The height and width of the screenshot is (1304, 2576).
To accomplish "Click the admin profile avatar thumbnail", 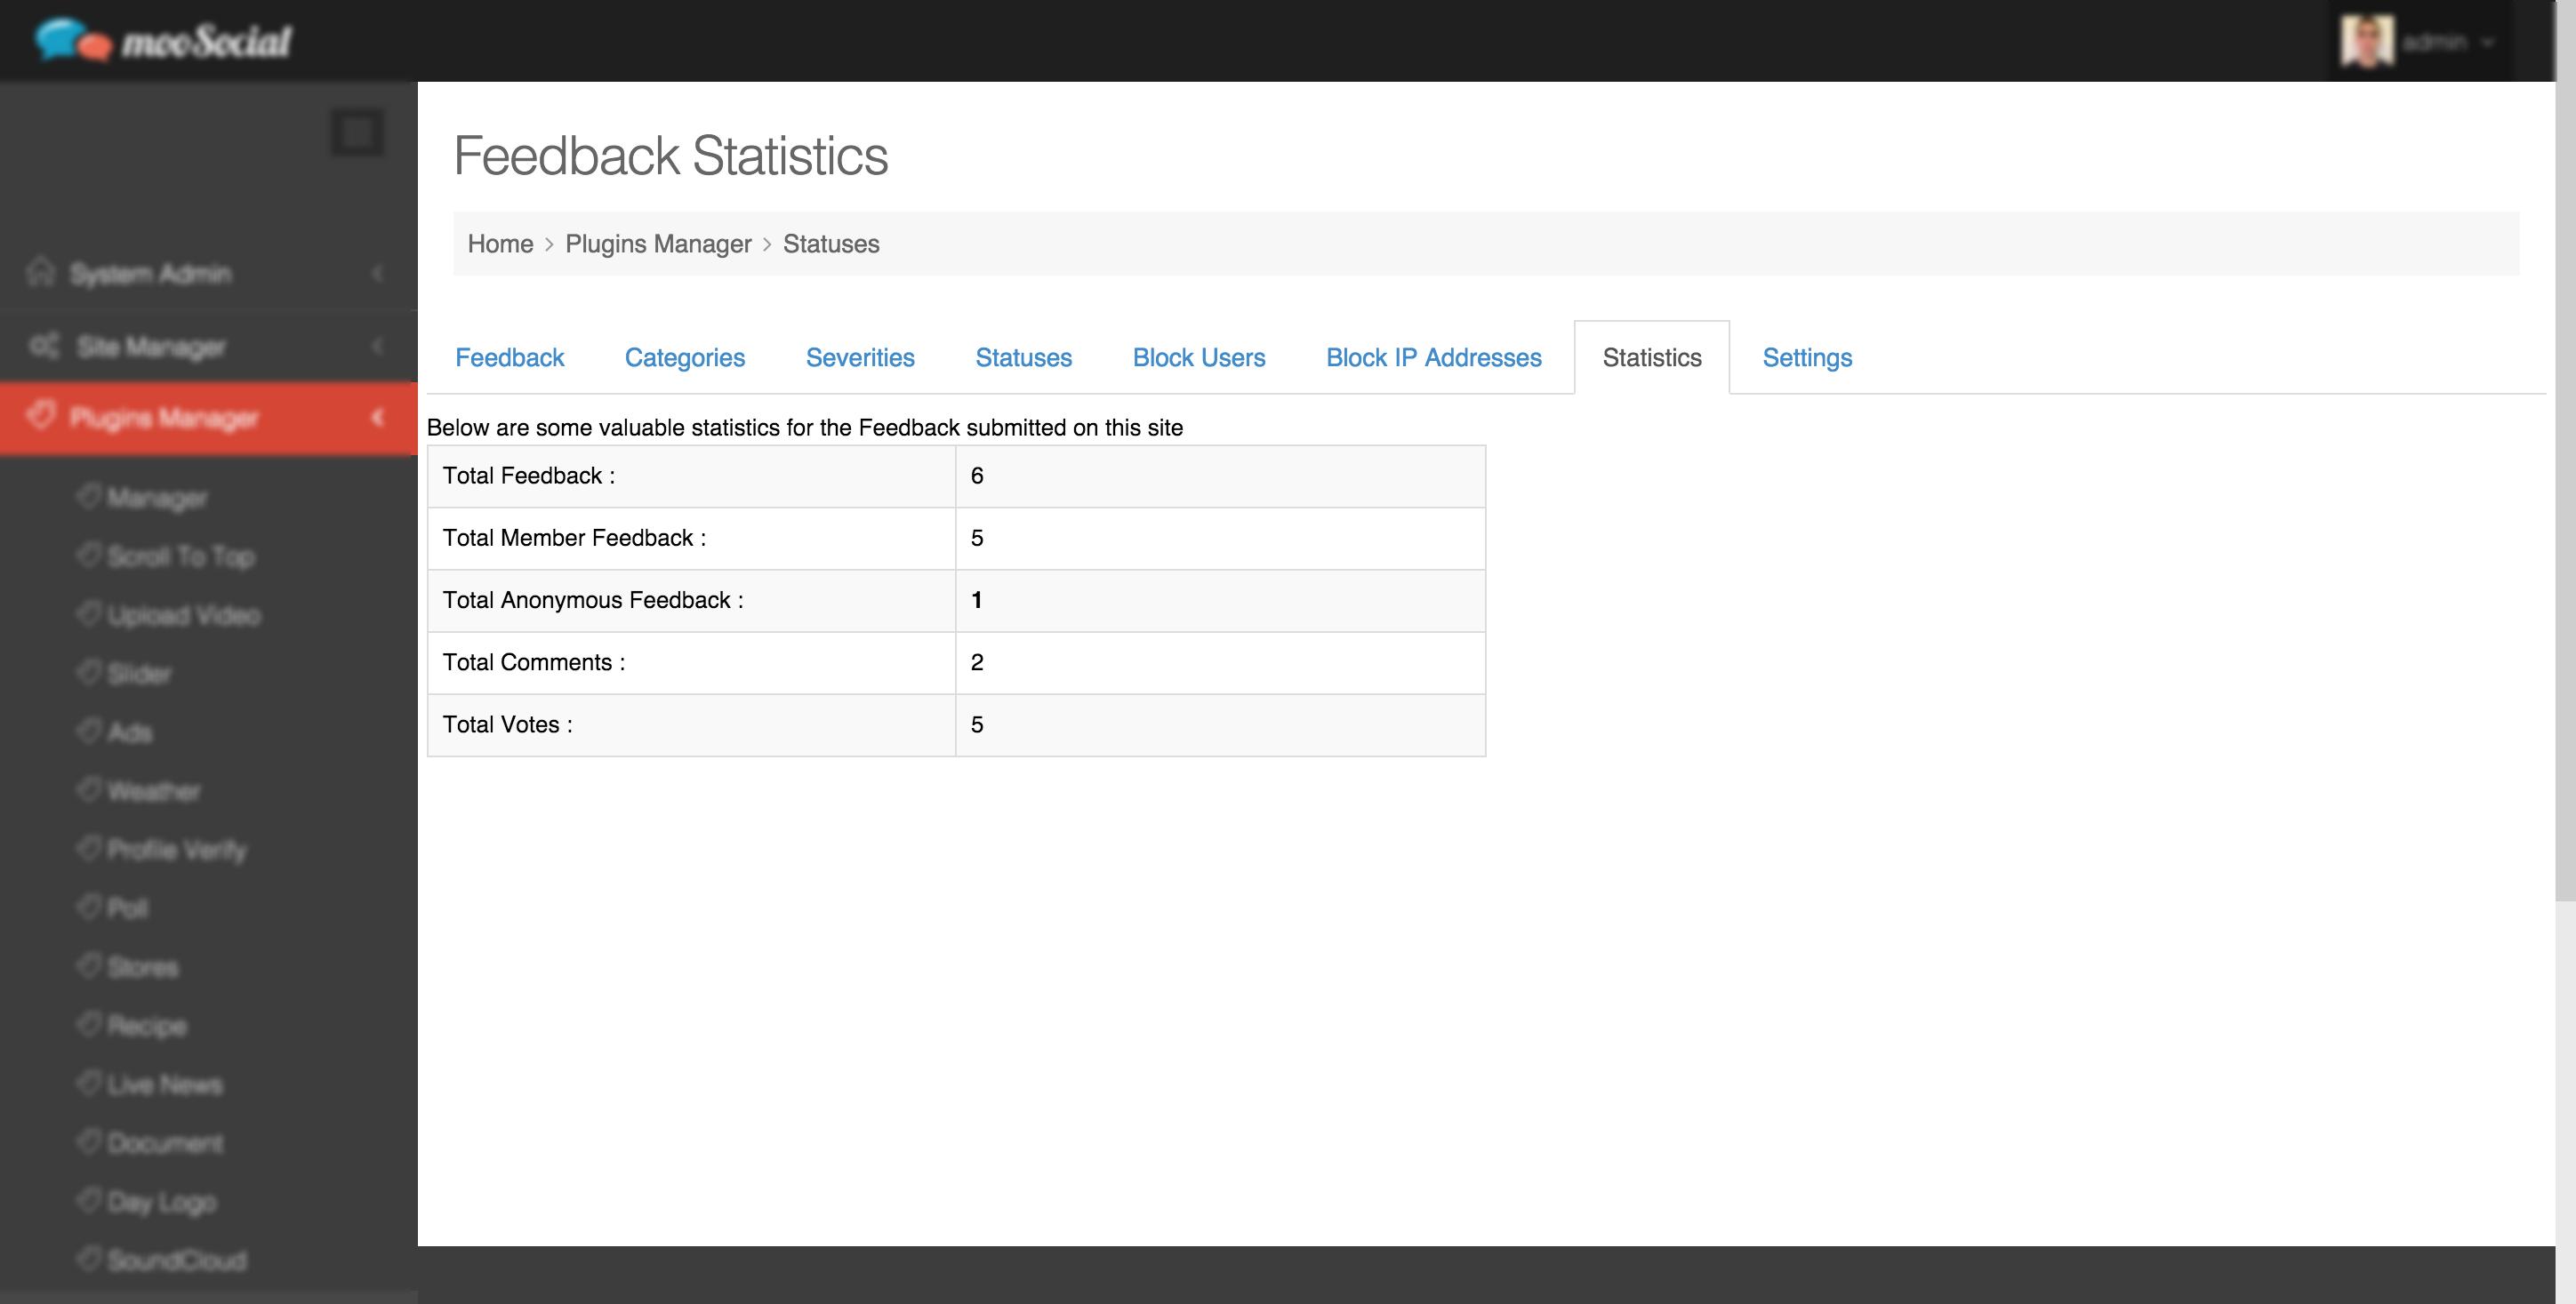I will coord(2369,41).
